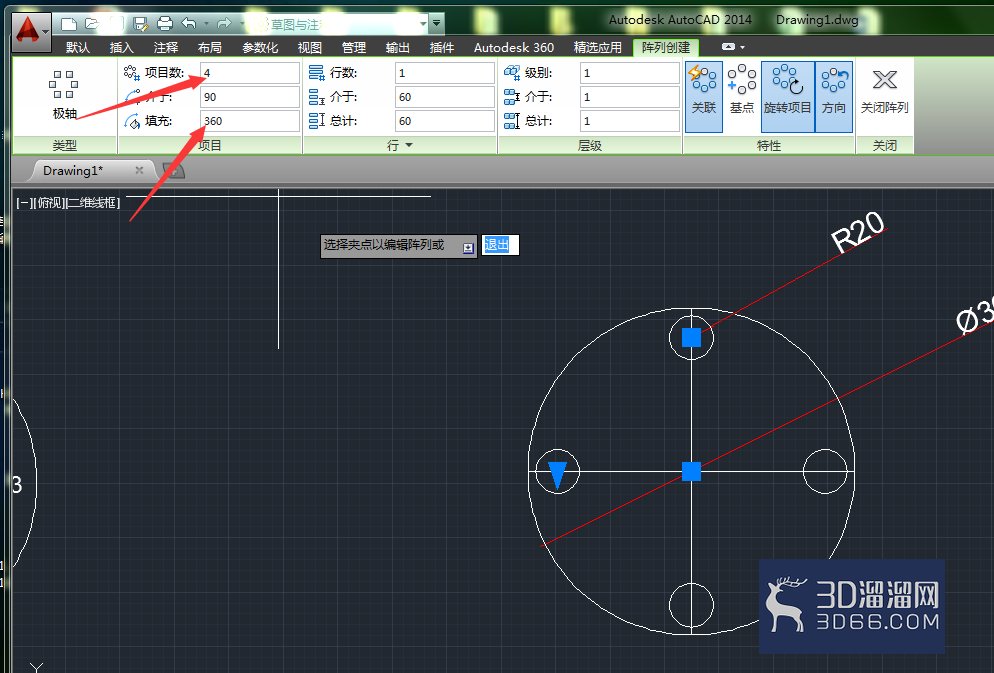Select the New drawing icon in quick access toolbar
This screenshot has width=994, height=673.
click(x=68, y=24)
